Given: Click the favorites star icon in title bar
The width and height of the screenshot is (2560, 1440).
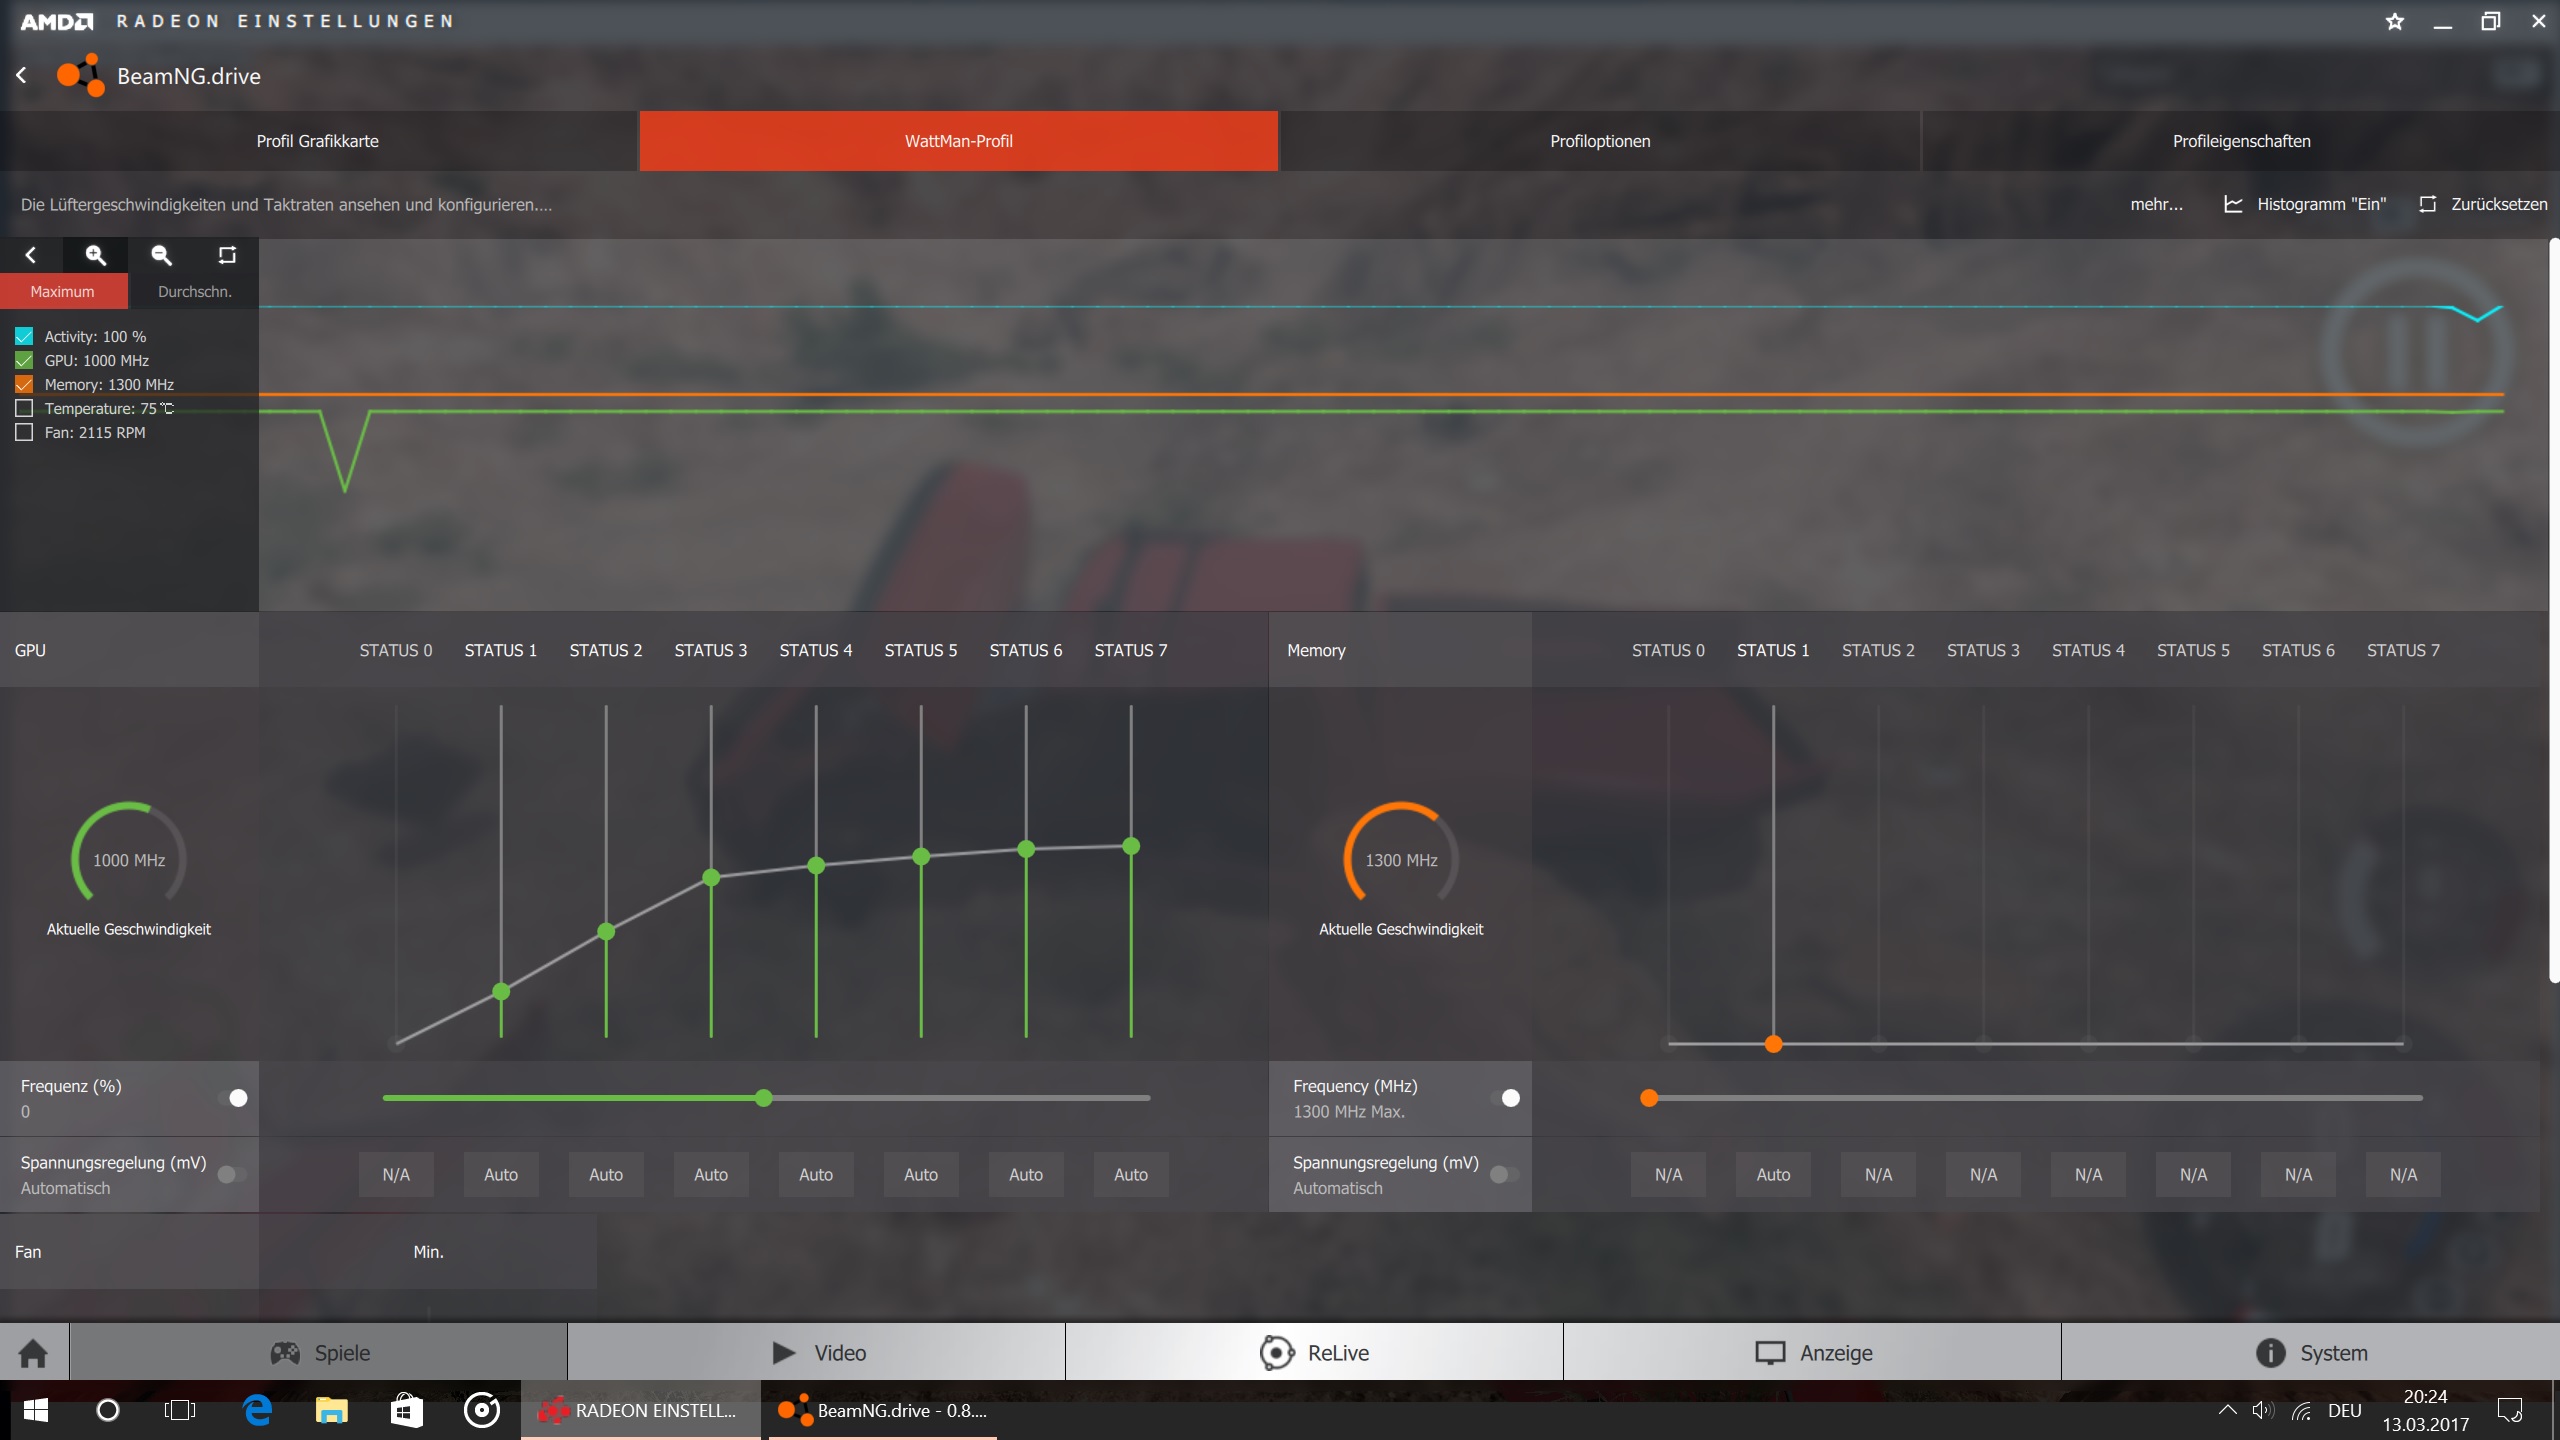Looking at the screenshot, I should pos(2394,21).
